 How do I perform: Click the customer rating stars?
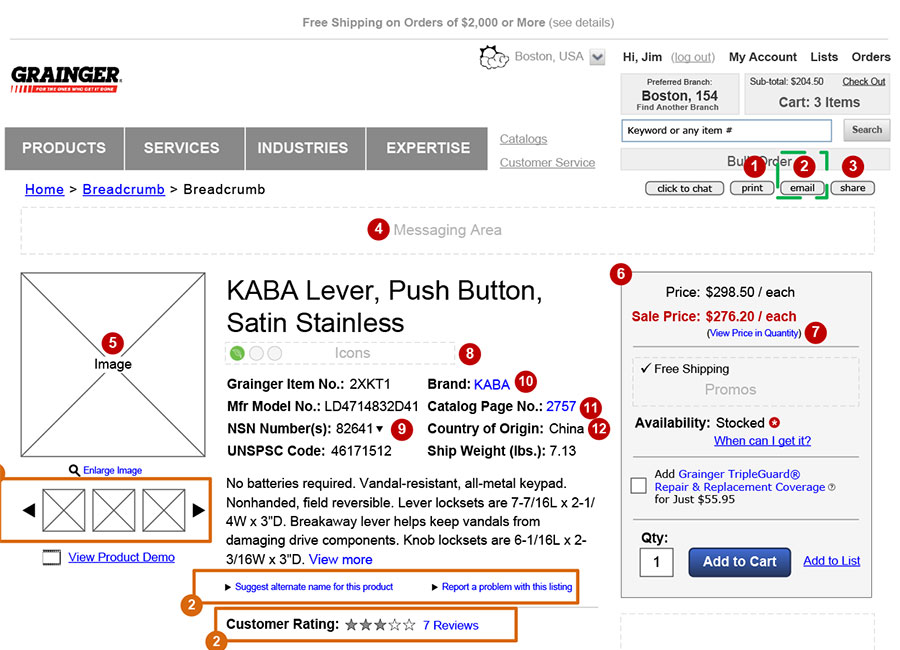(380, 626)
